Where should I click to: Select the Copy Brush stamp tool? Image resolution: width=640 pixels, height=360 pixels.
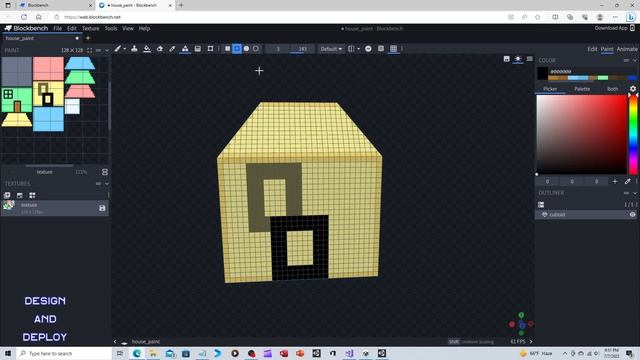(x=134, y=49)
